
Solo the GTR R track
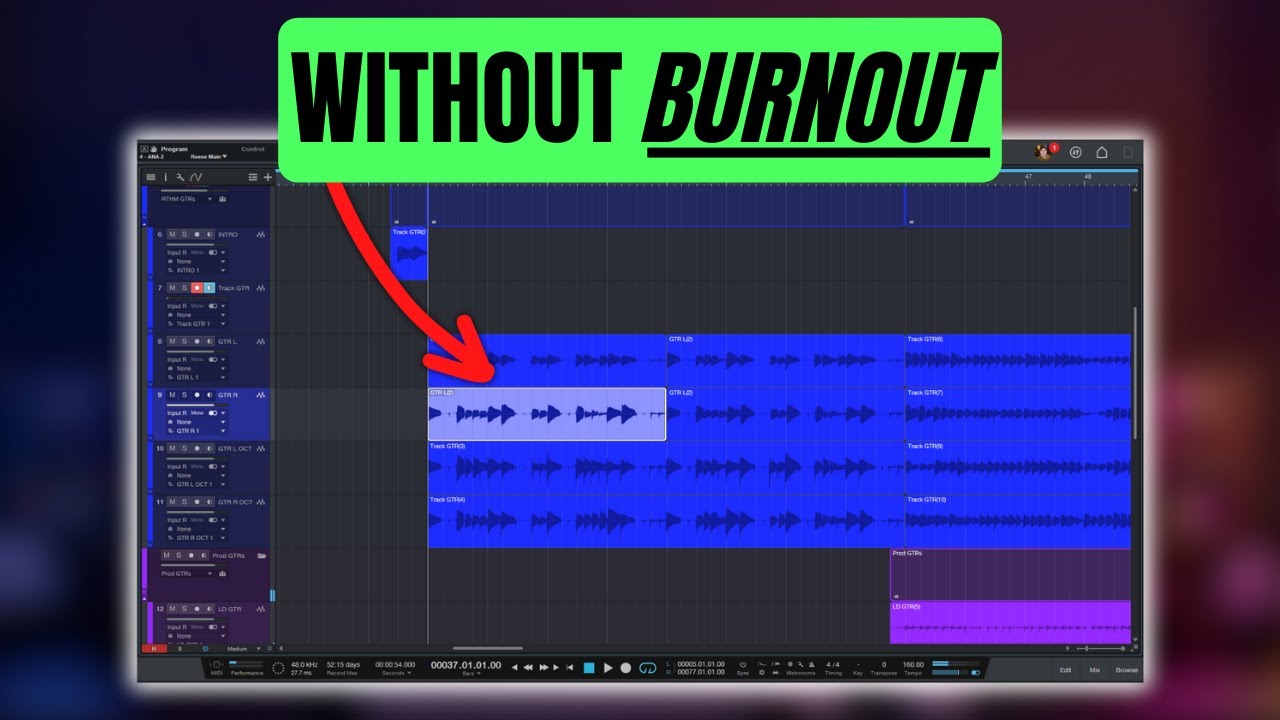(184, 395)
